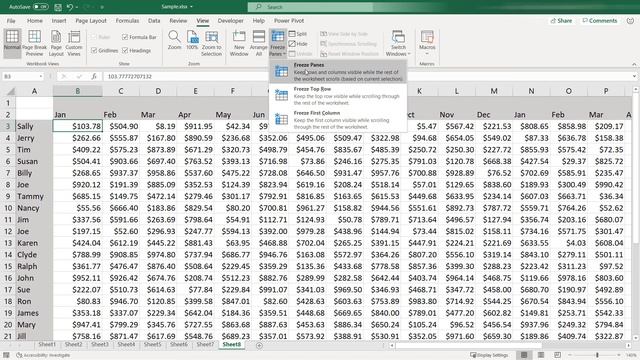Switch to the Formulas tab

tap(127, 20)
